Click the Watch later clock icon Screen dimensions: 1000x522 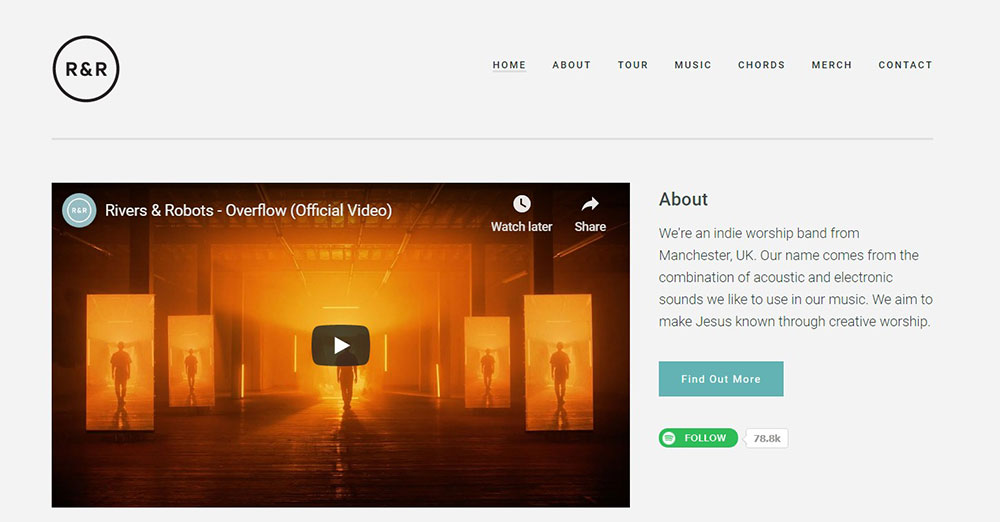click(x=522, y=204)
